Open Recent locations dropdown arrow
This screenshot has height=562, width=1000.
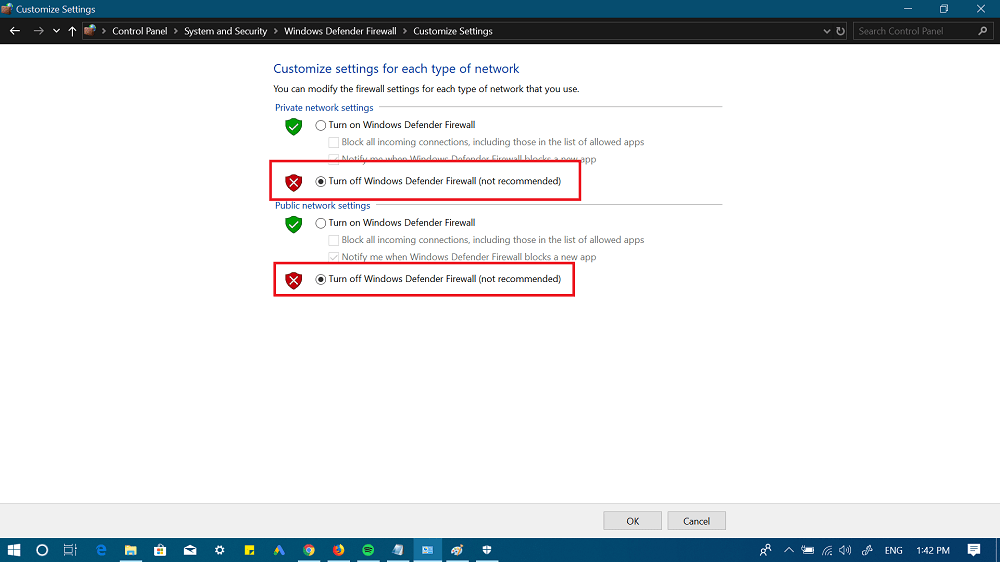coord(56,31)
